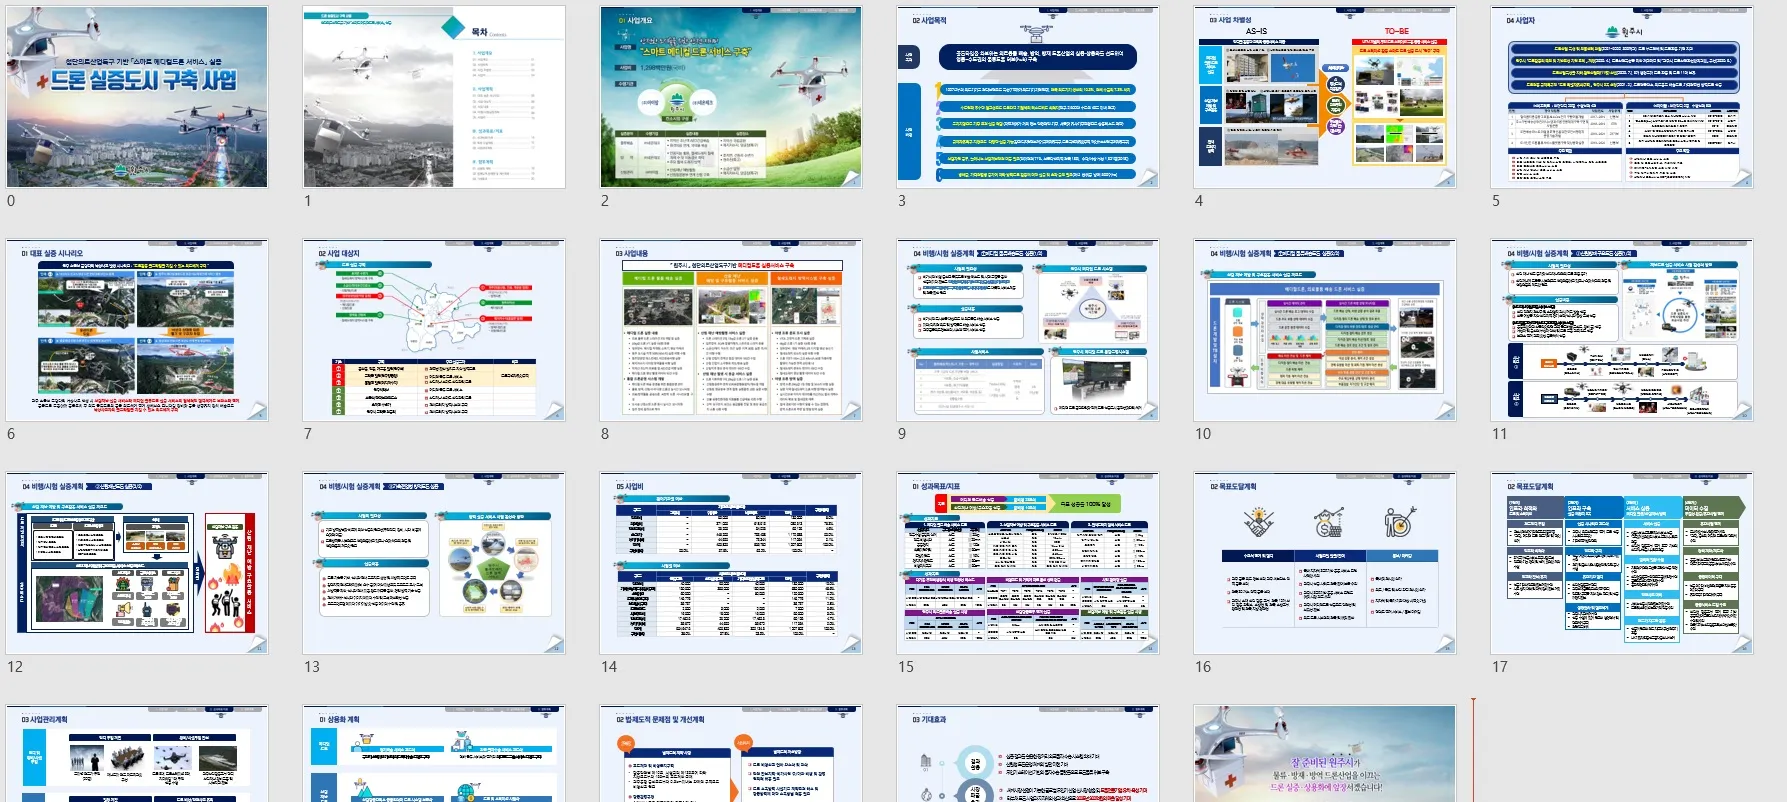
Task: Select slide 6 titled 01 대표 실증 시나리오
Action: pyautogui.click(x=137, y=330)
